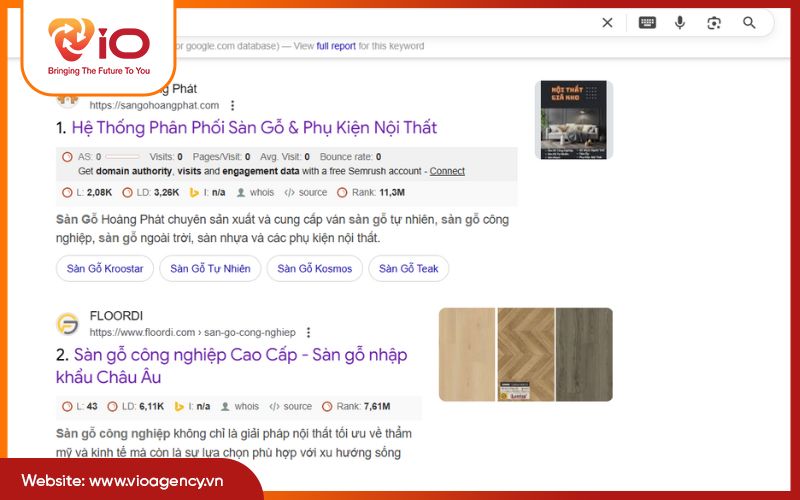Select the Sàn Gỗ Teak chip

[409, 268]
